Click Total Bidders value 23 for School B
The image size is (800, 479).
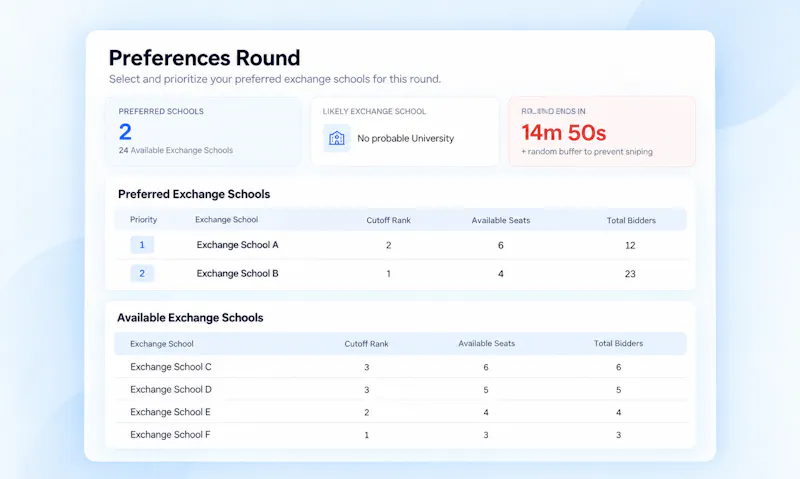click(630, 274)
